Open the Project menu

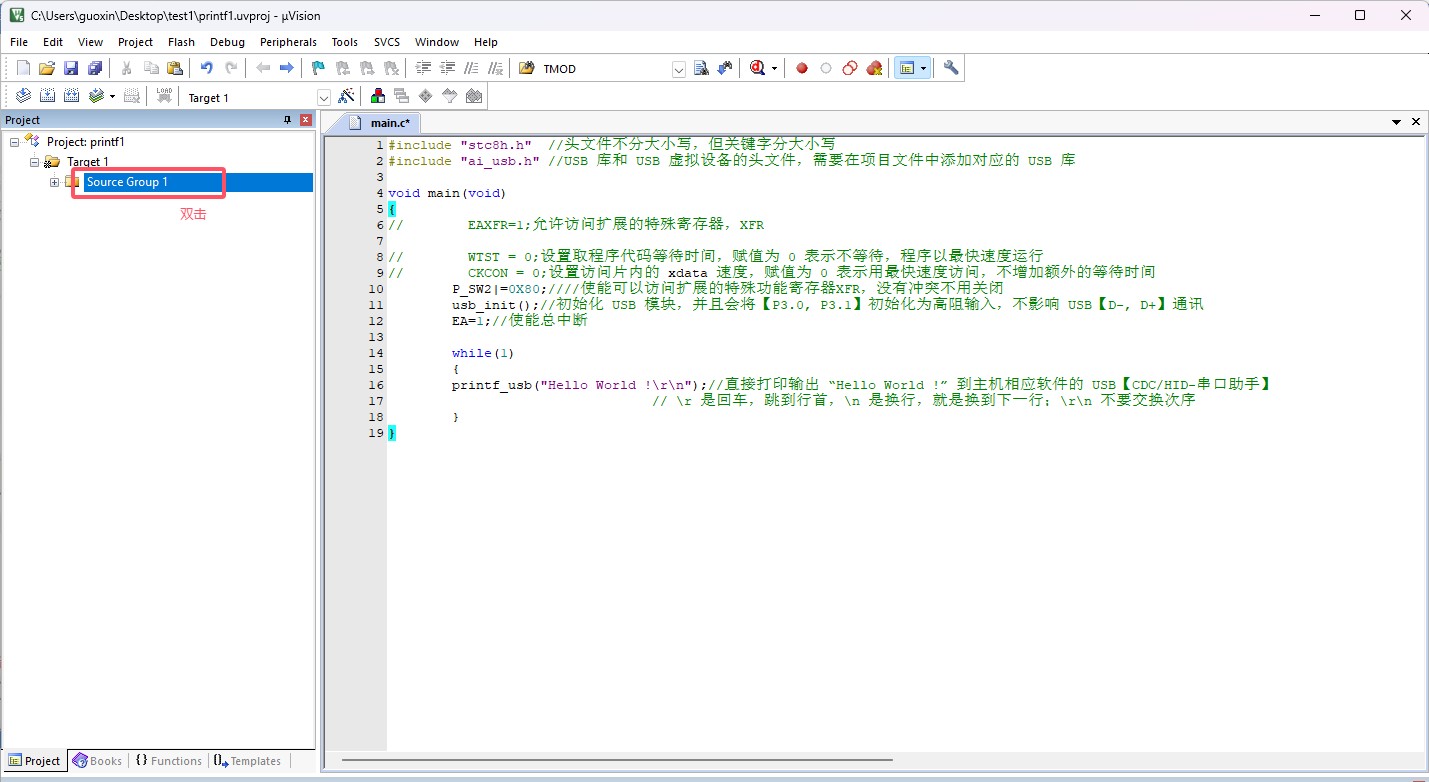click(x=135, y=42)
